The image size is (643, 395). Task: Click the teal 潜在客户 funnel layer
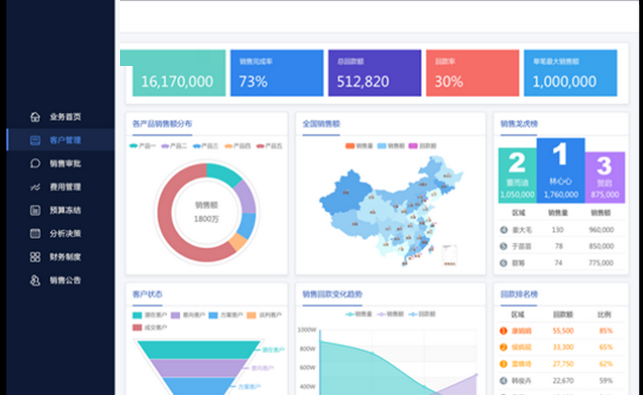point(198,350)
